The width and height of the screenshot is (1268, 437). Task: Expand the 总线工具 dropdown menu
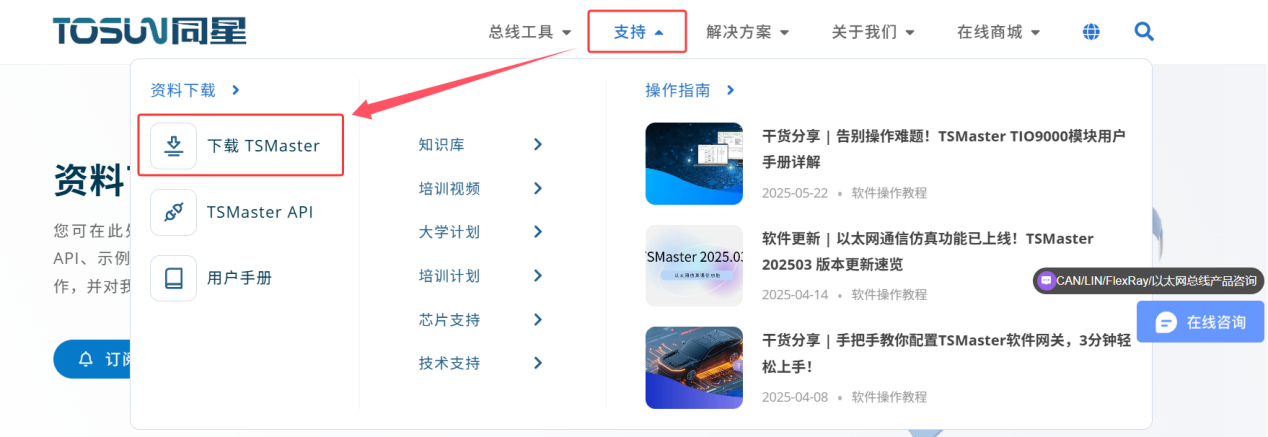tap(530, 32)
